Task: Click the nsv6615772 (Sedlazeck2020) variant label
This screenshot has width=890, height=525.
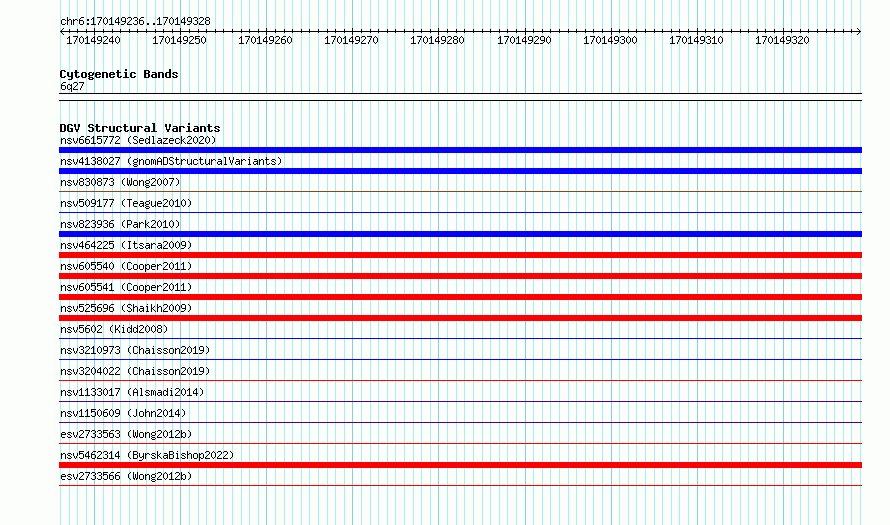Action: click(x=138, y=140)
